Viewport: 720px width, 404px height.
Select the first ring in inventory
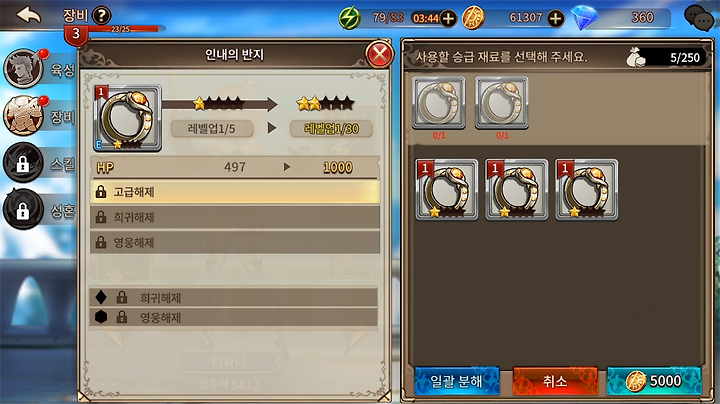point(447,190)
